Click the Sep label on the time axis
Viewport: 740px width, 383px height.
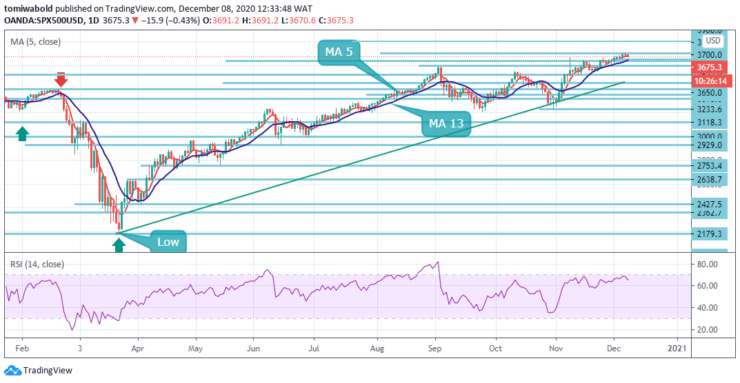coord(435,350)
